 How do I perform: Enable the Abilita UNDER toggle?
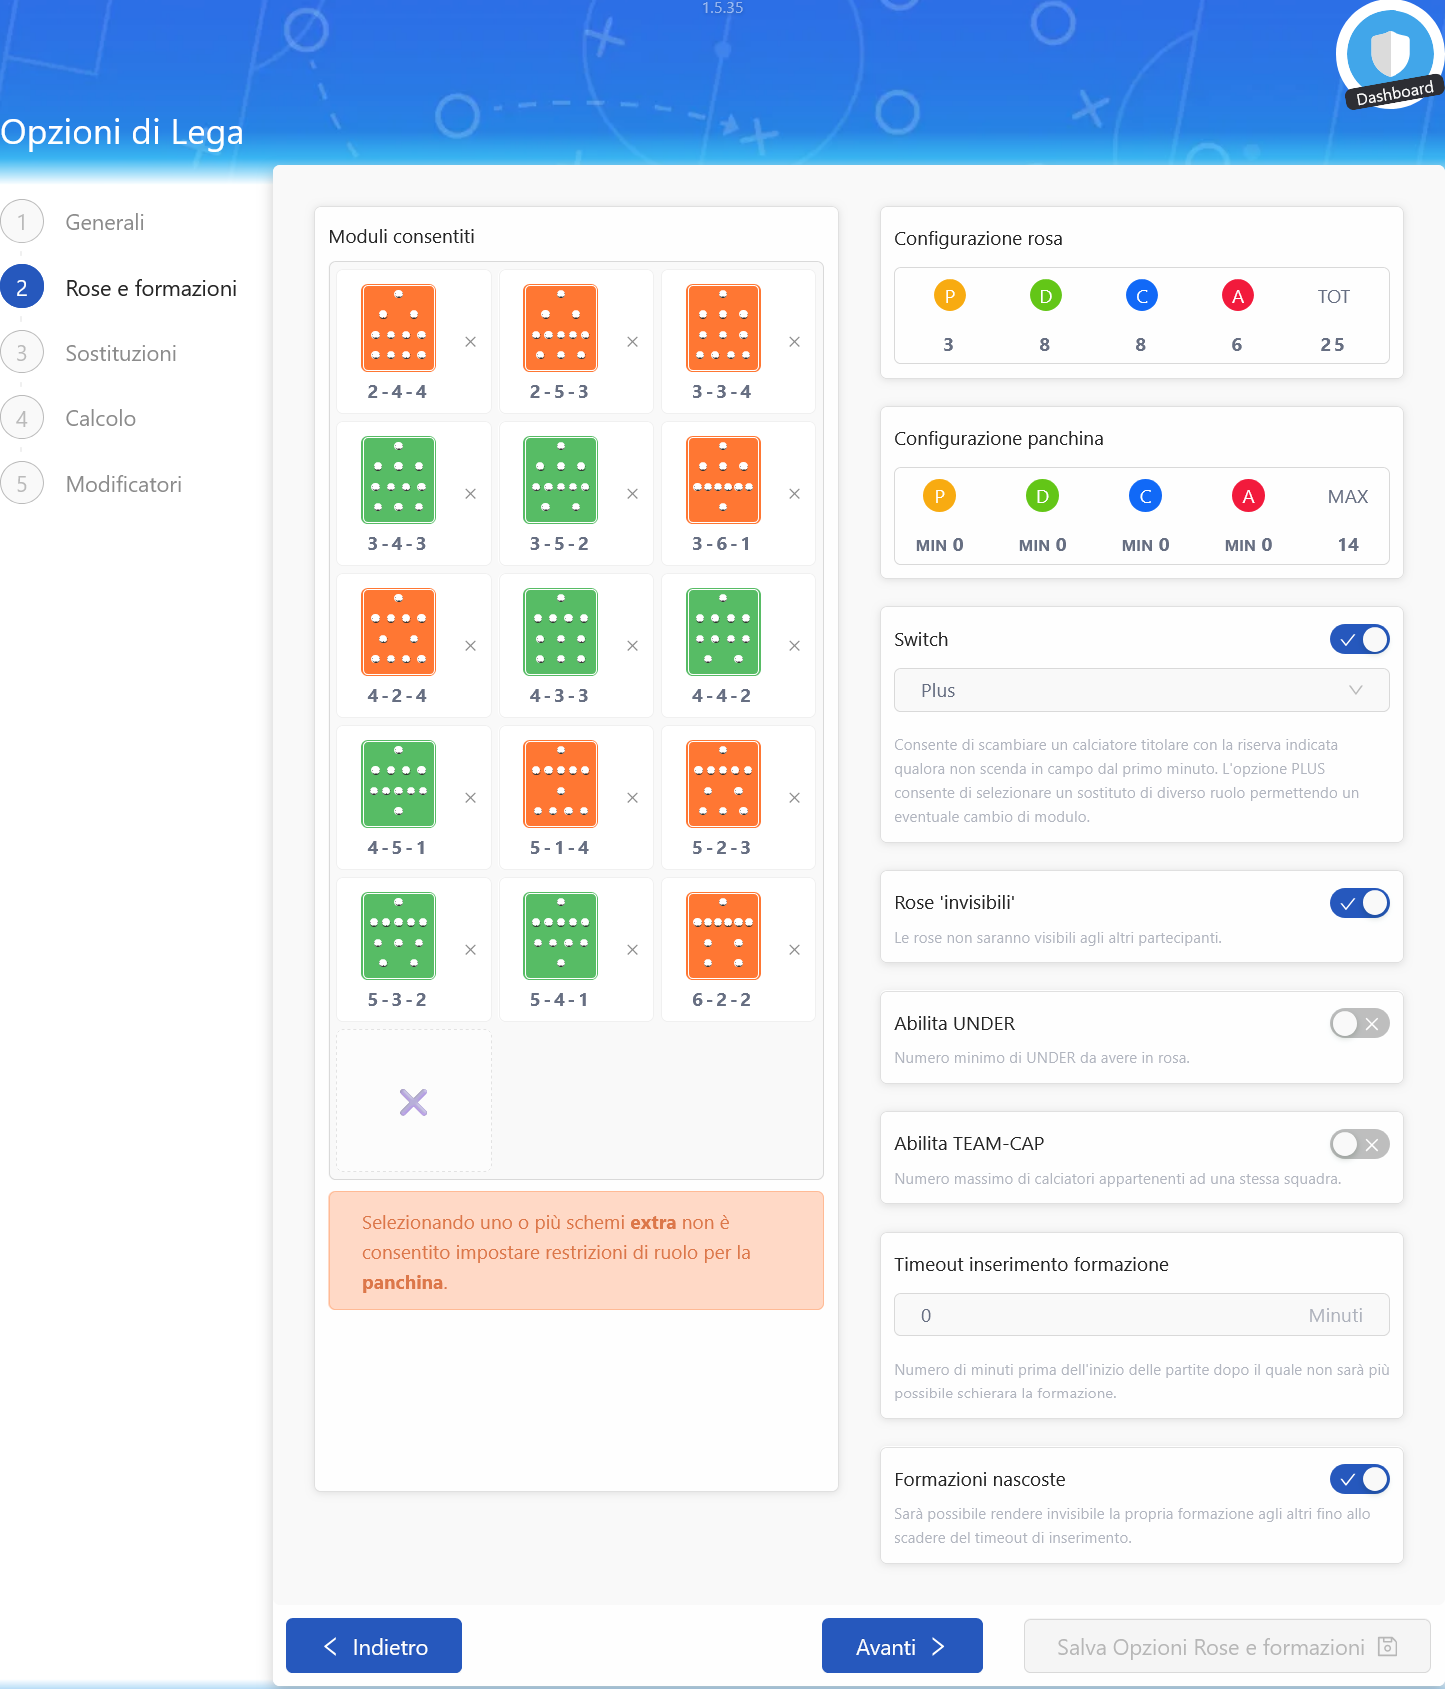[1359, 1024]
